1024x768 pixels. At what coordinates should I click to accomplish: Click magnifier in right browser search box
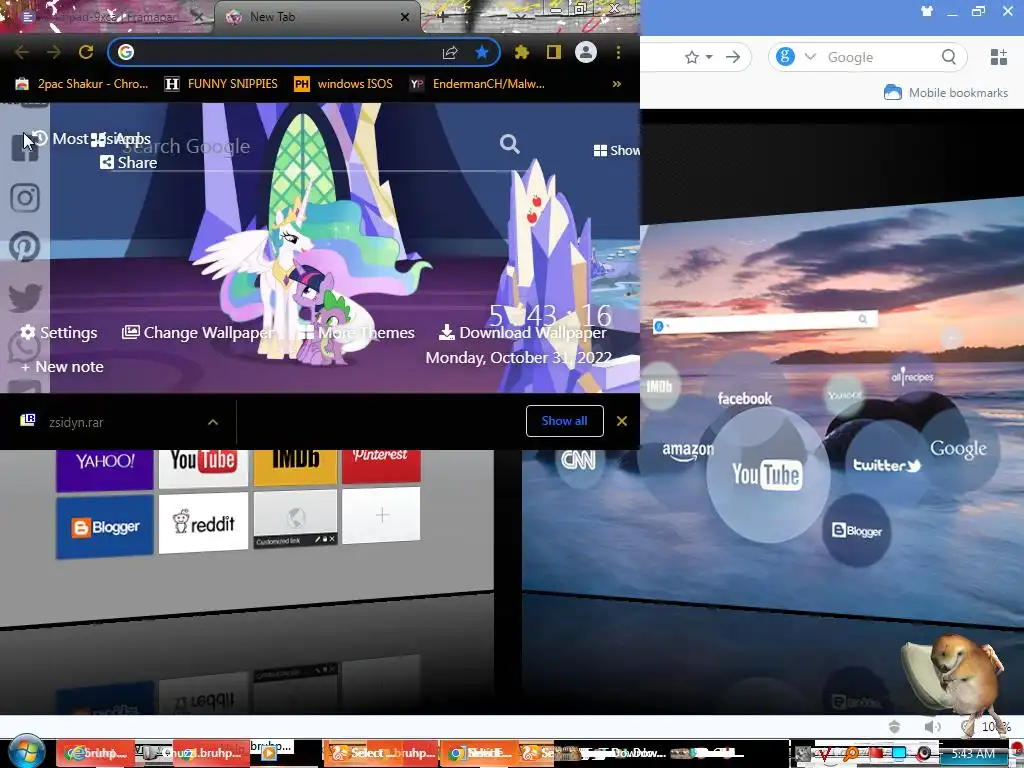949,57
